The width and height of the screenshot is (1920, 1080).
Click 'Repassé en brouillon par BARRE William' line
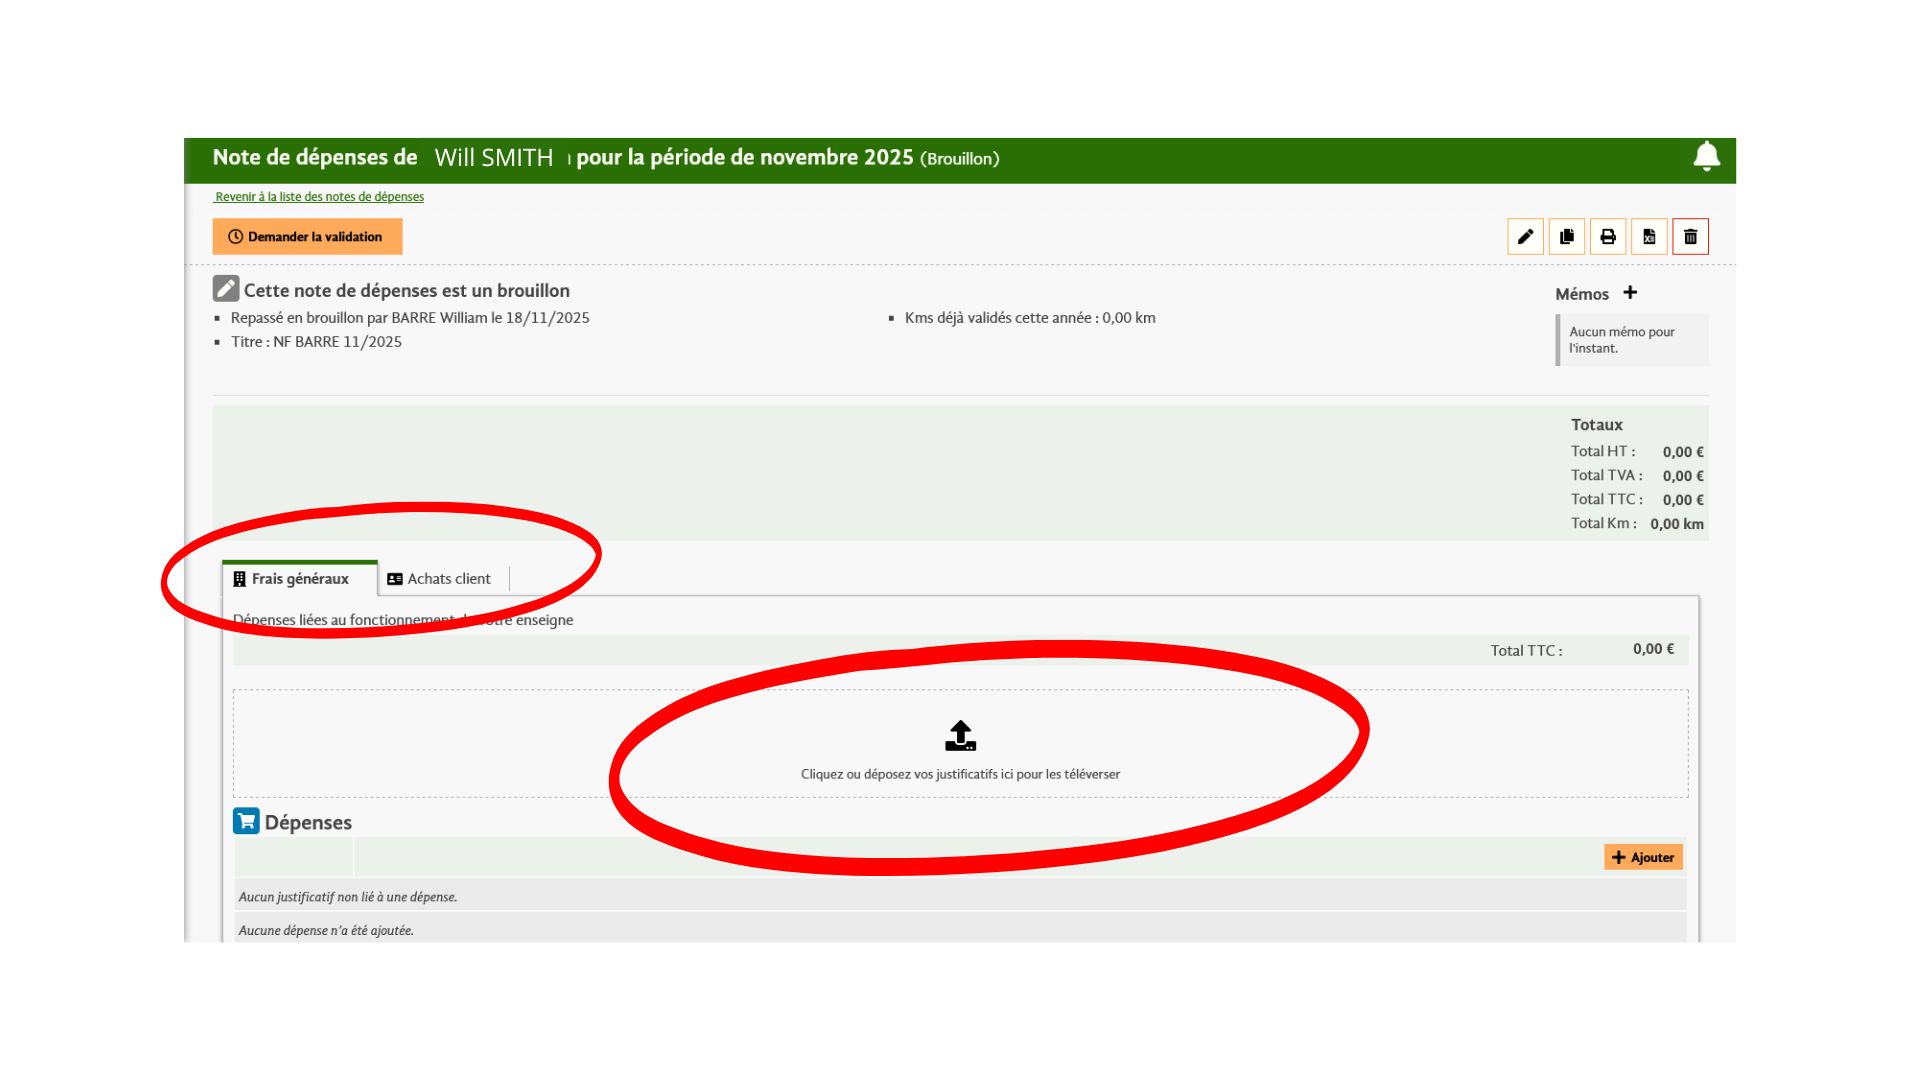point(410,318)
